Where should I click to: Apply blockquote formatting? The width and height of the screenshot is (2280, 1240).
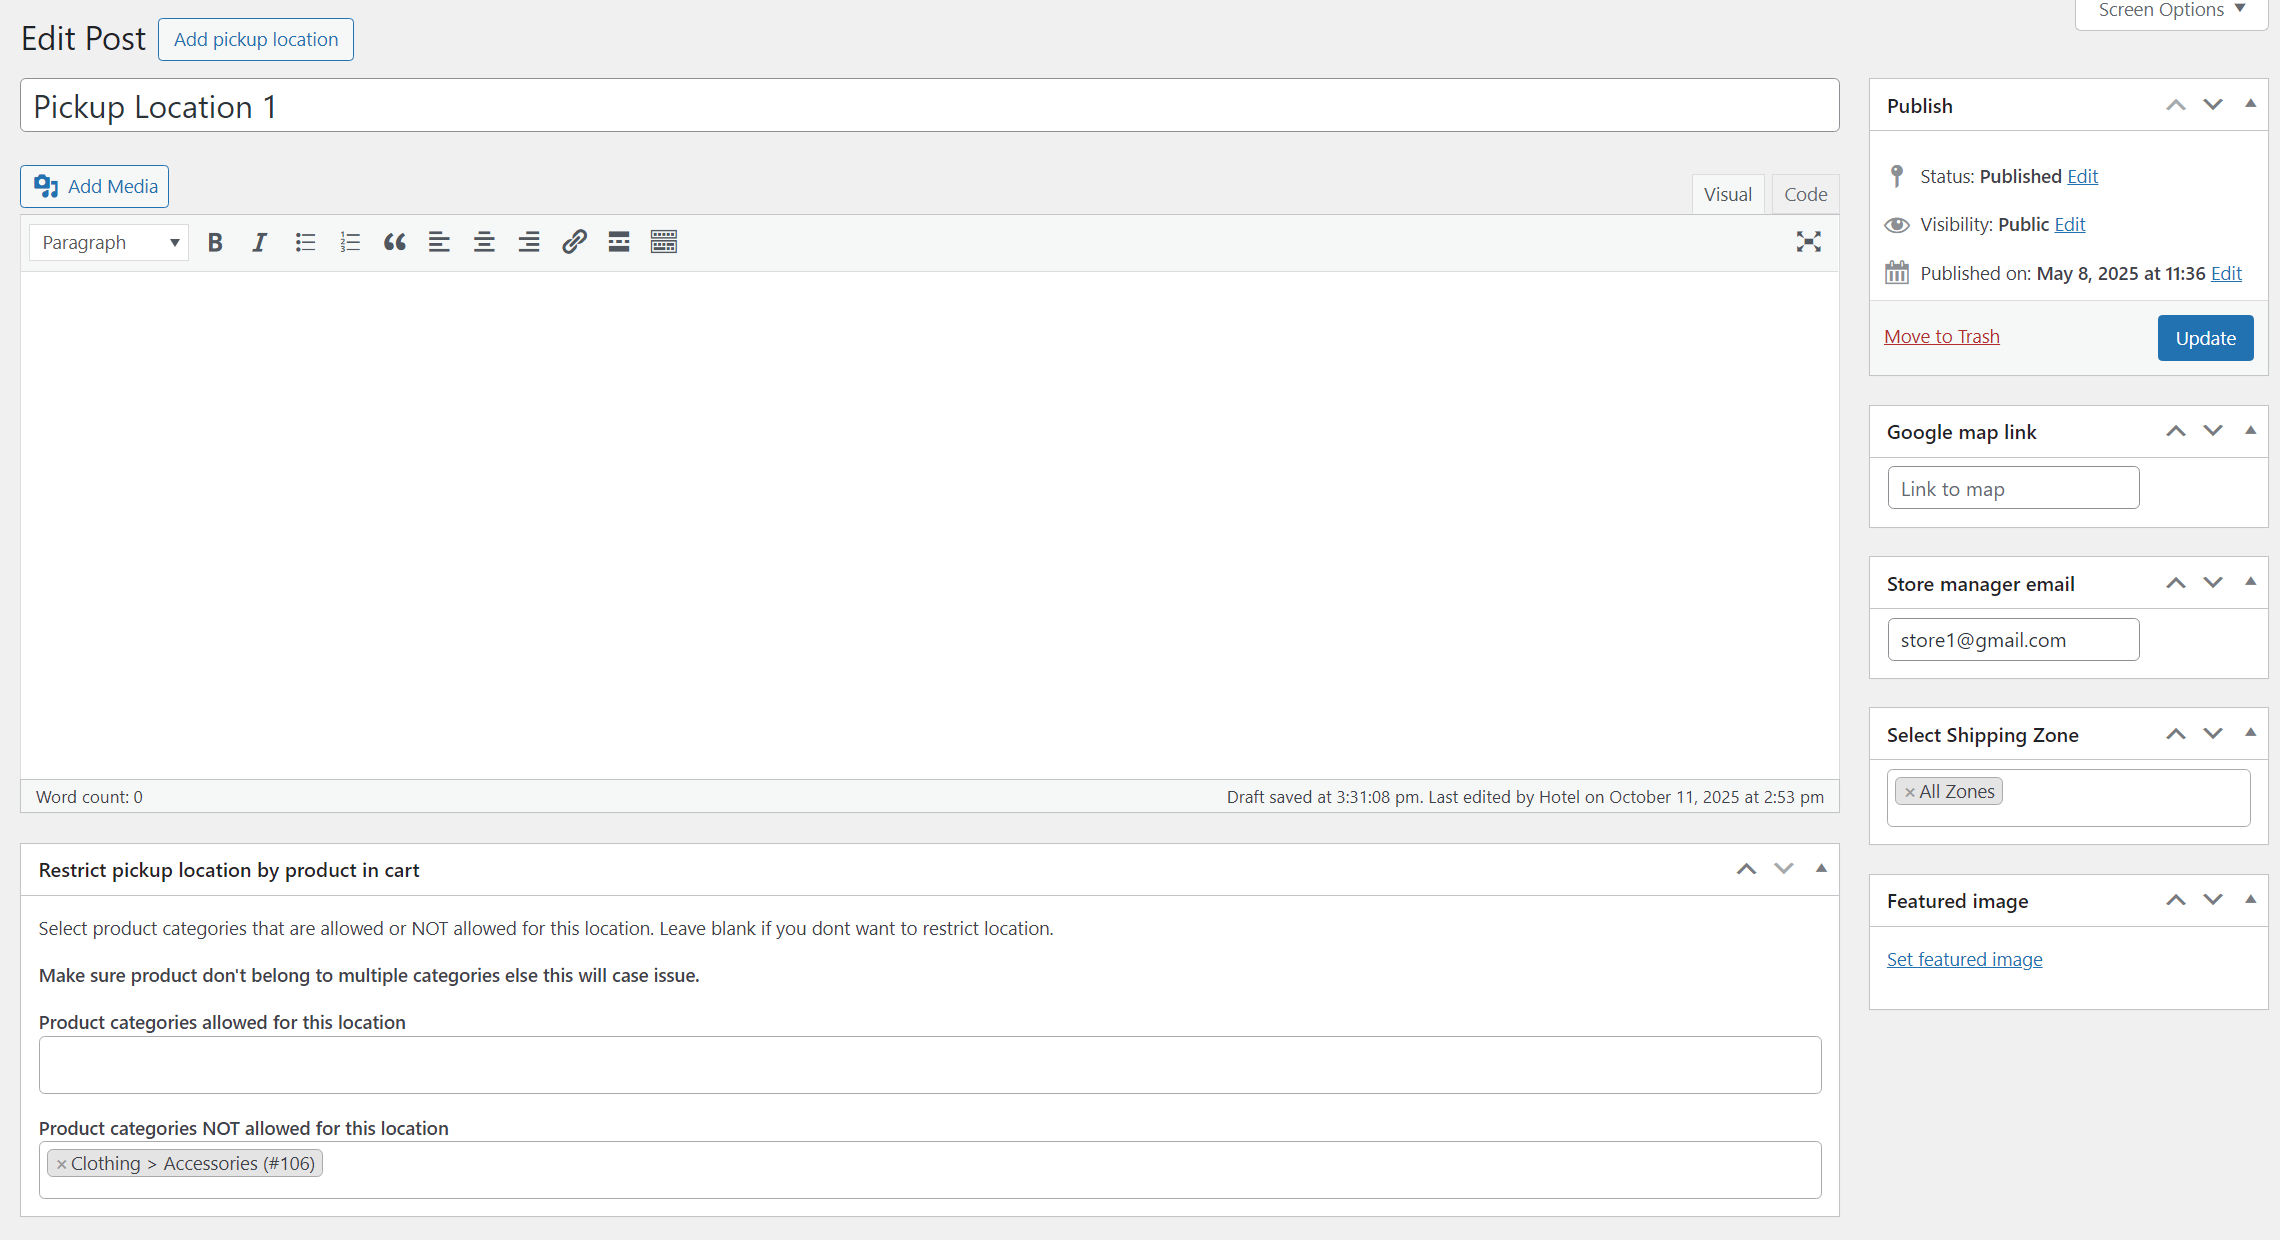(394, 242)
